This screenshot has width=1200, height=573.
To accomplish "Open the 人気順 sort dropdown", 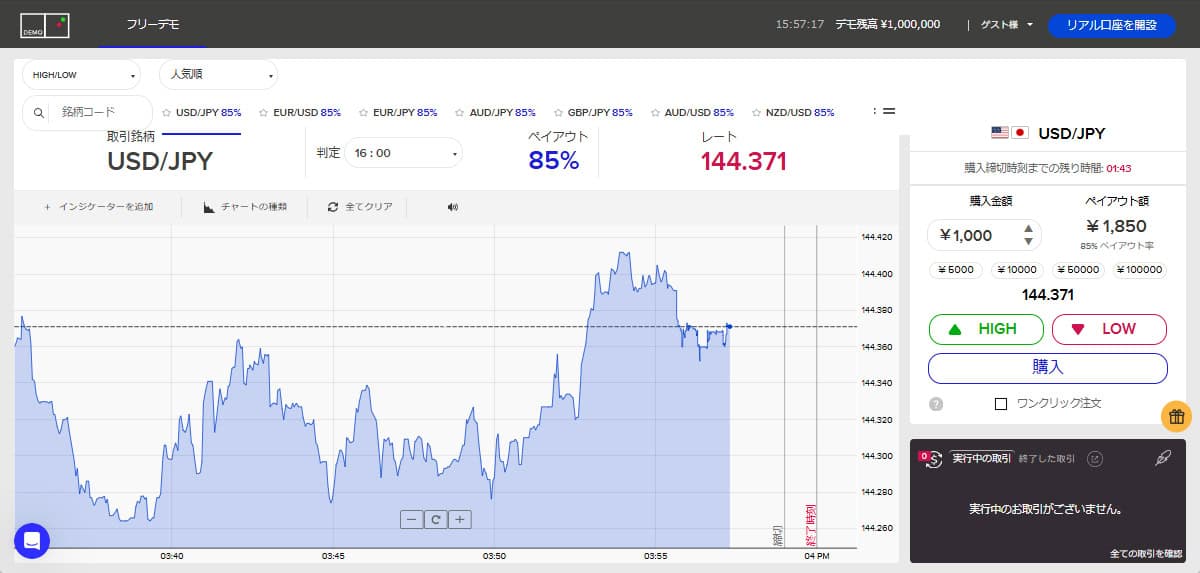I will click(x=219, y=75).
